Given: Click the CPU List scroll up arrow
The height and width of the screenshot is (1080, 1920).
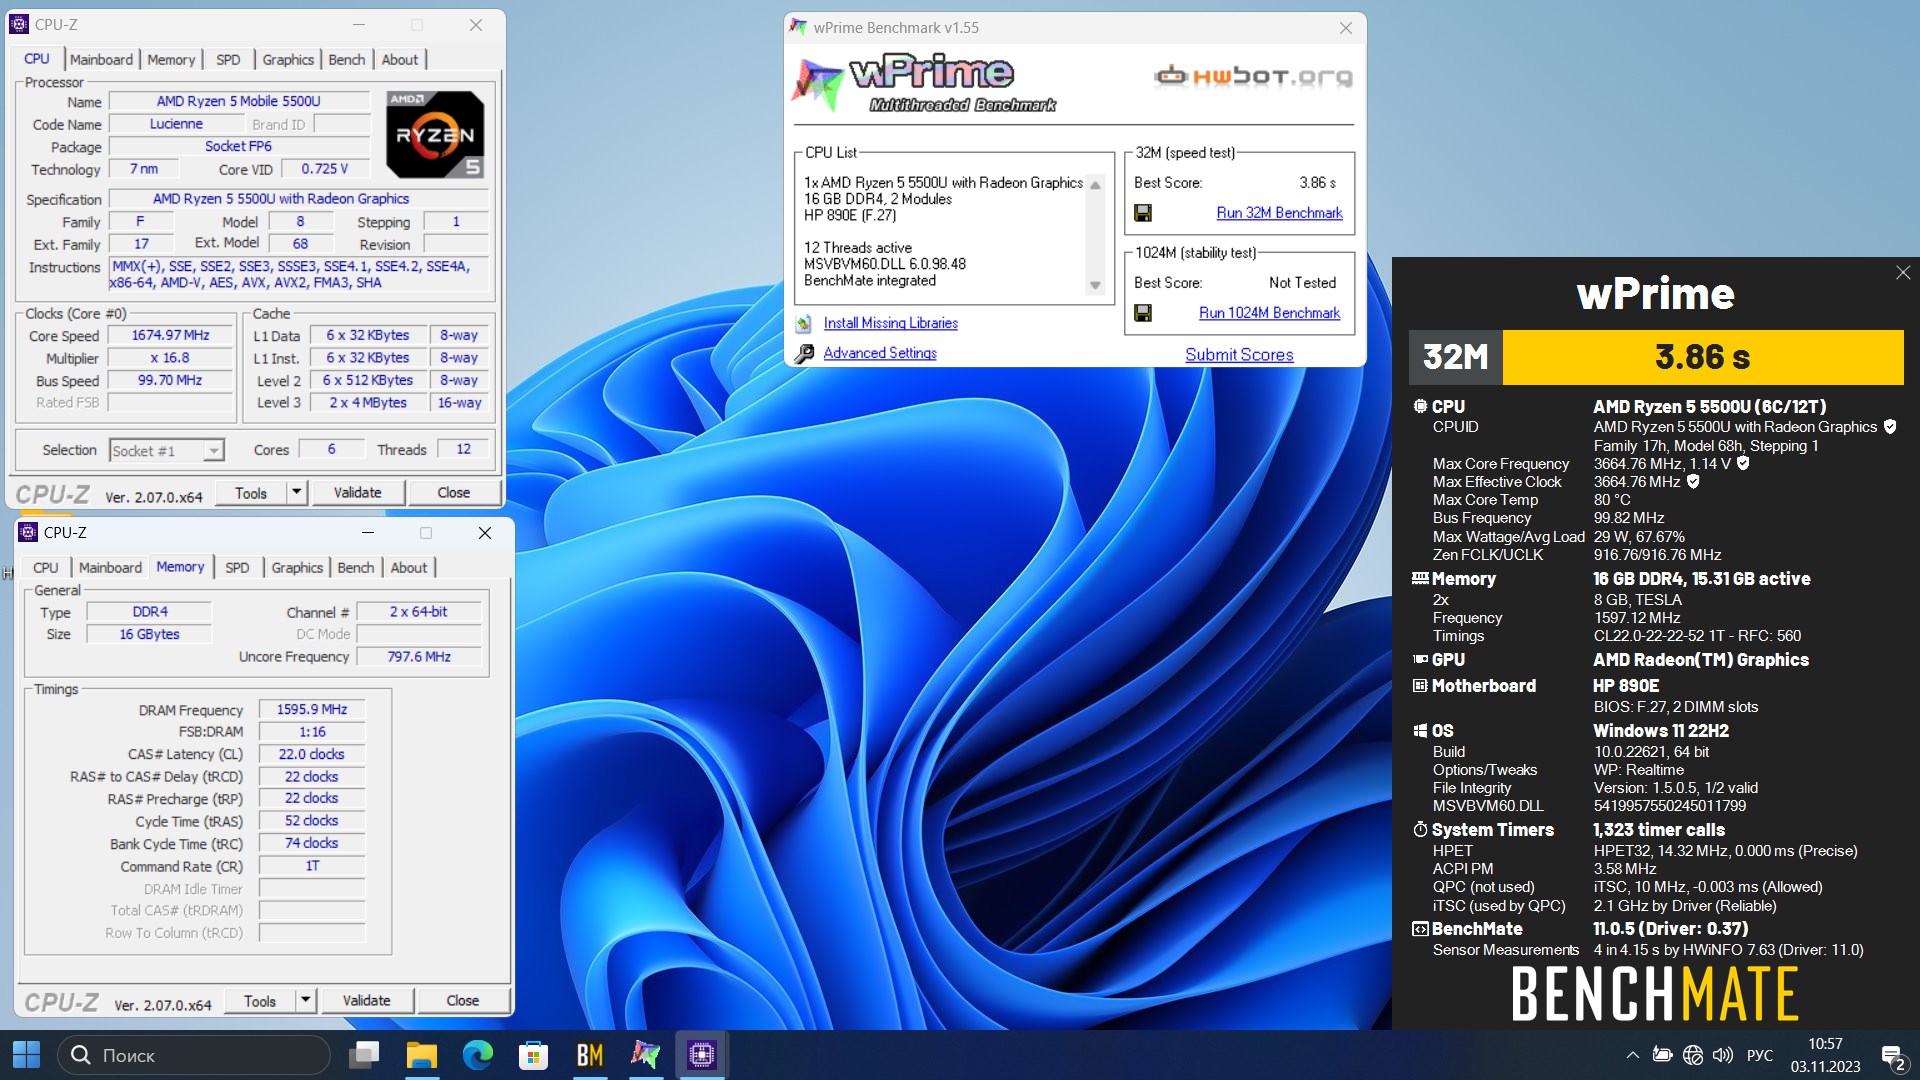Looking at the screenshot, I should click(x=1095, y=185).
